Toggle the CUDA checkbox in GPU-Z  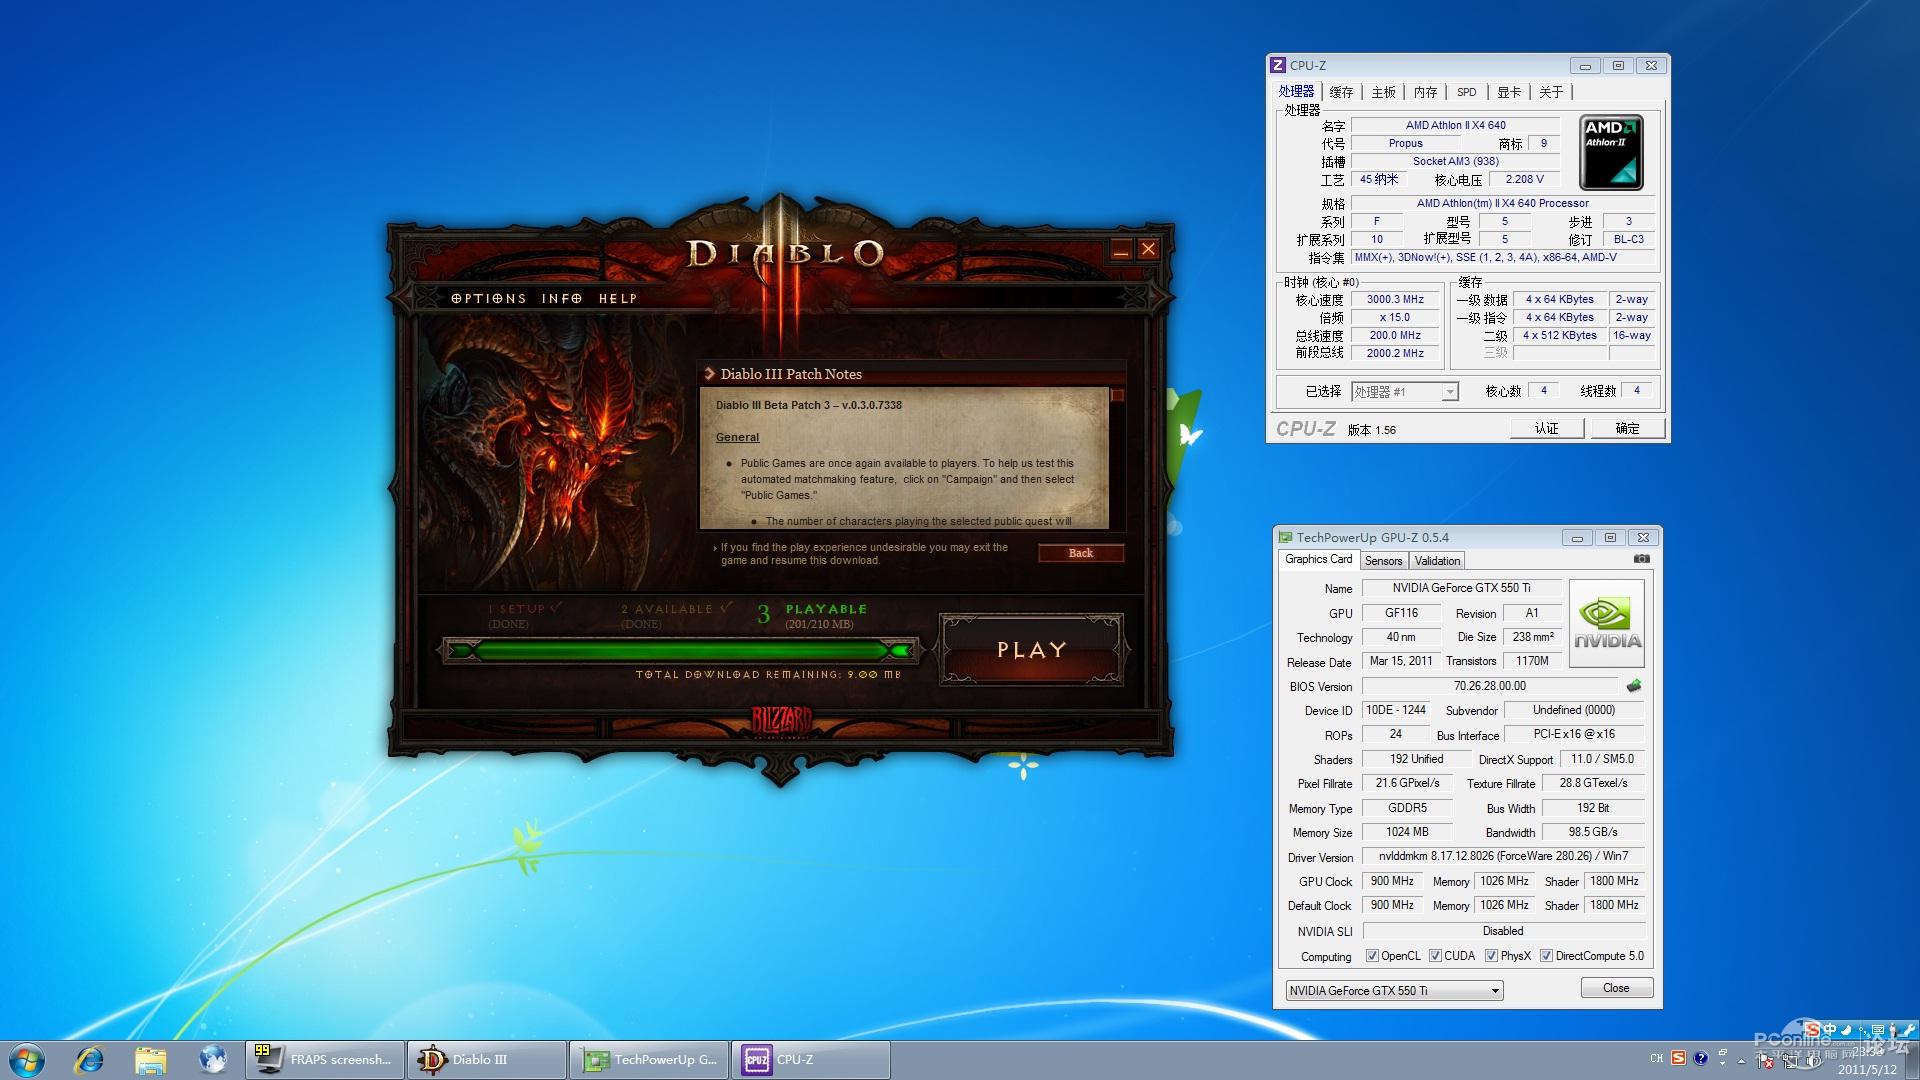pyautogui.click(x=1435, y=956)
